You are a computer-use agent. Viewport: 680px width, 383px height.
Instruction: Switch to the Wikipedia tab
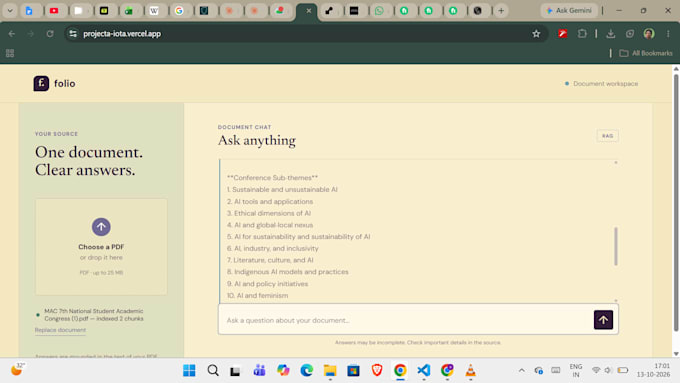tap(154, 11)
